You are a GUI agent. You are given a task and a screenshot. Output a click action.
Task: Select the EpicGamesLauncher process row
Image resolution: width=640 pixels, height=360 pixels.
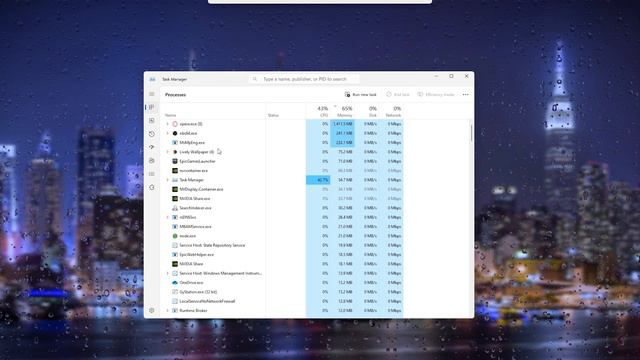[283, 161]
